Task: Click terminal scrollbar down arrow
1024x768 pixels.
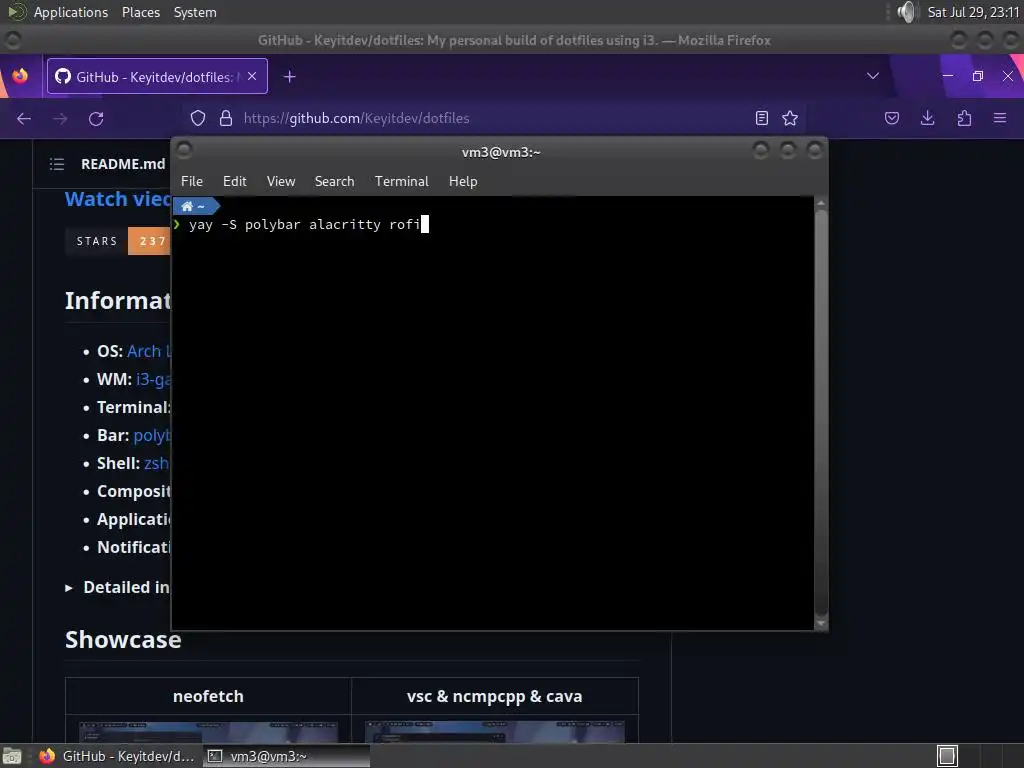Action: coord(821,624)
